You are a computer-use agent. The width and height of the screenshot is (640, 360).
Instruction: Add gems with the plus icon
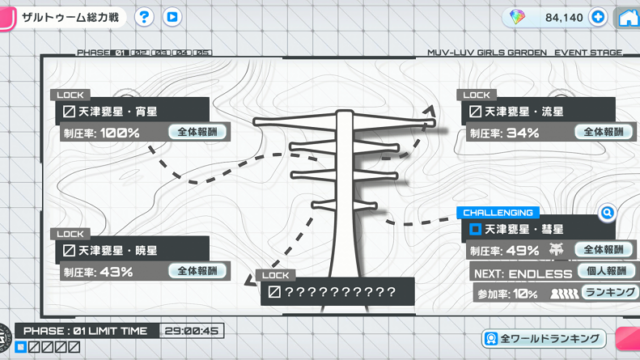click(598, 17)
